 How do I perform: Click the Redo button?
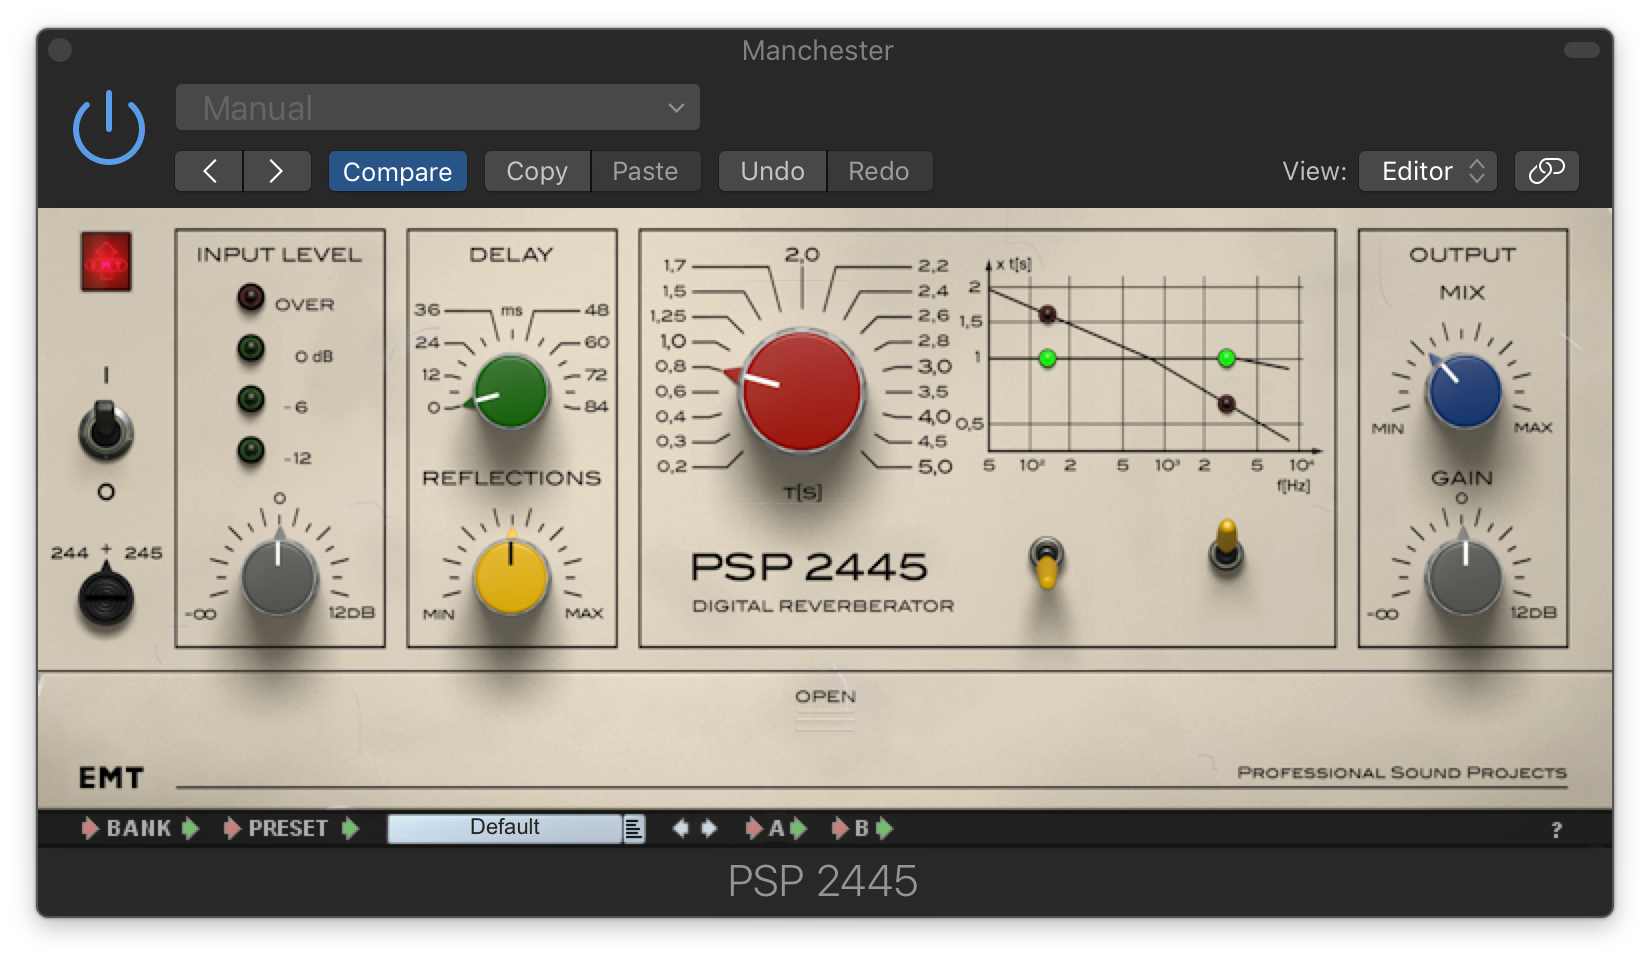click(x=879, y=171)
